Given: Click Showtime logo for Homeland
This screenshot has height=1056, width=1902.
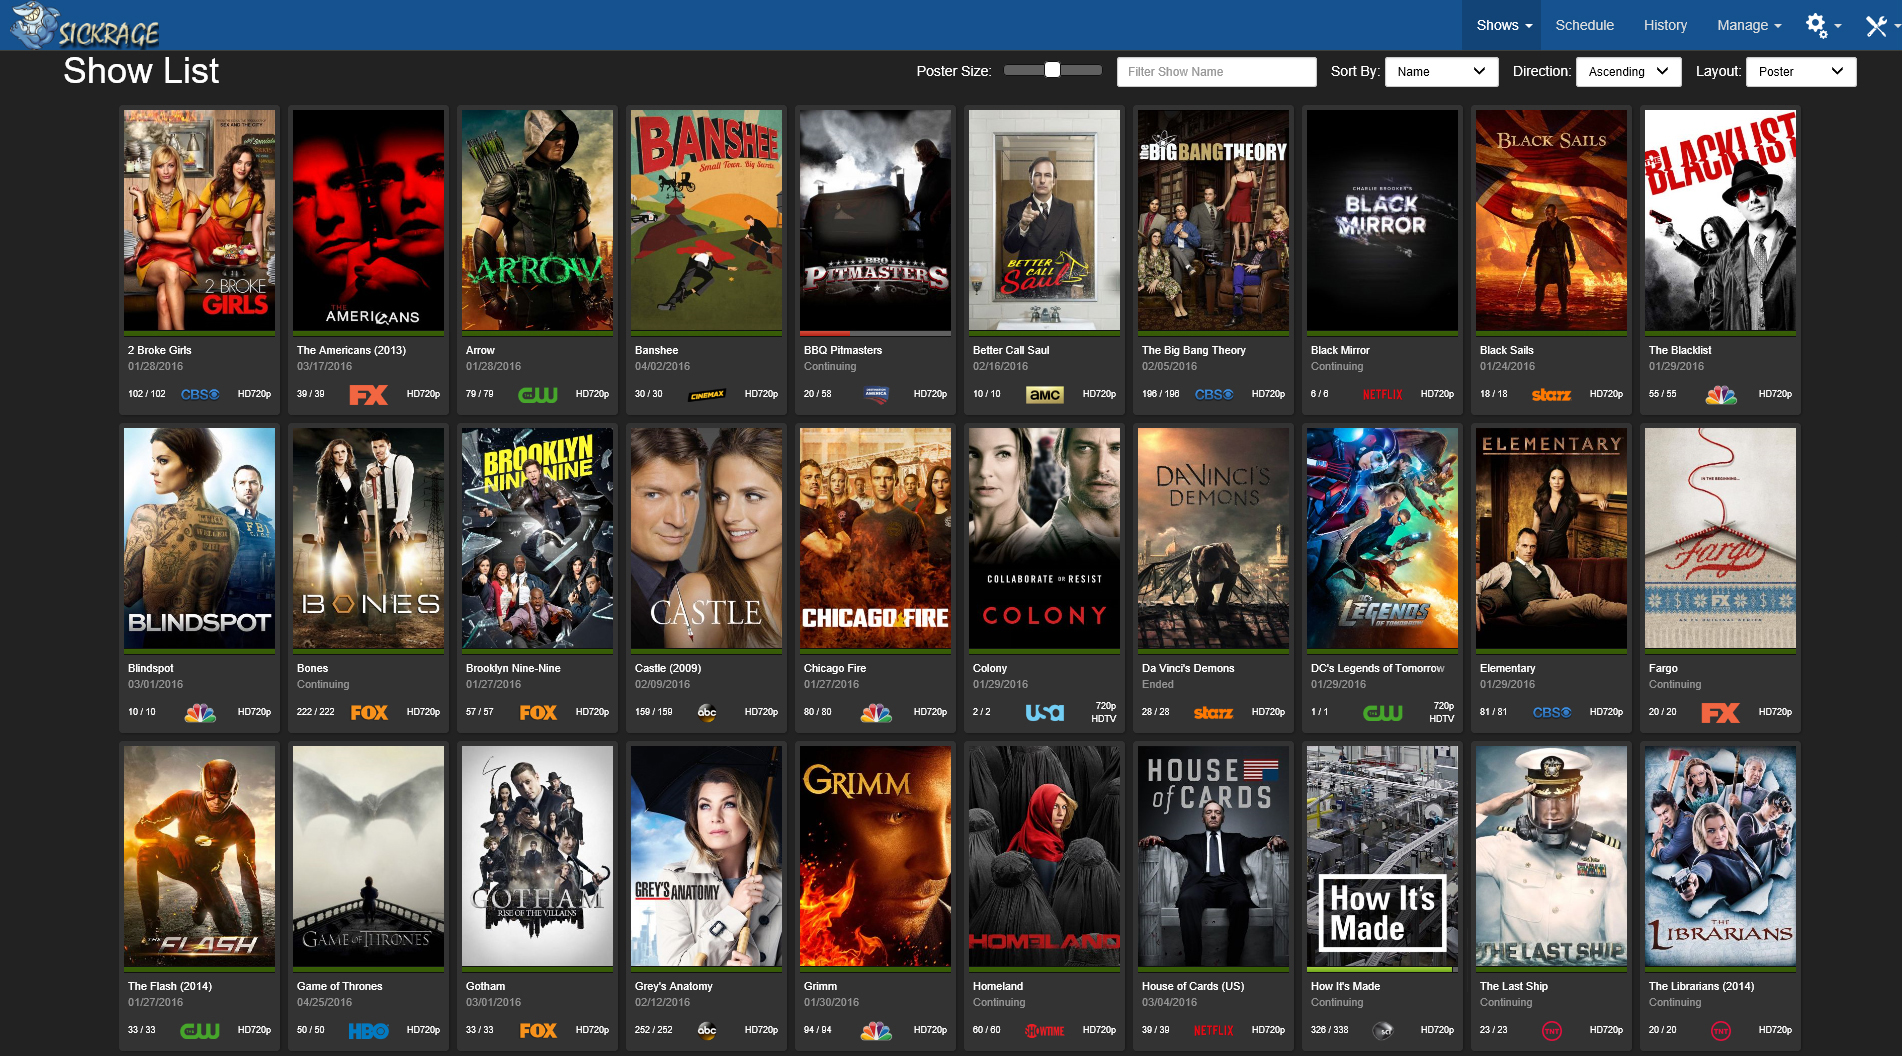Looking at the screenshot, I should pyautogui.click(x=1045, y=1030).
